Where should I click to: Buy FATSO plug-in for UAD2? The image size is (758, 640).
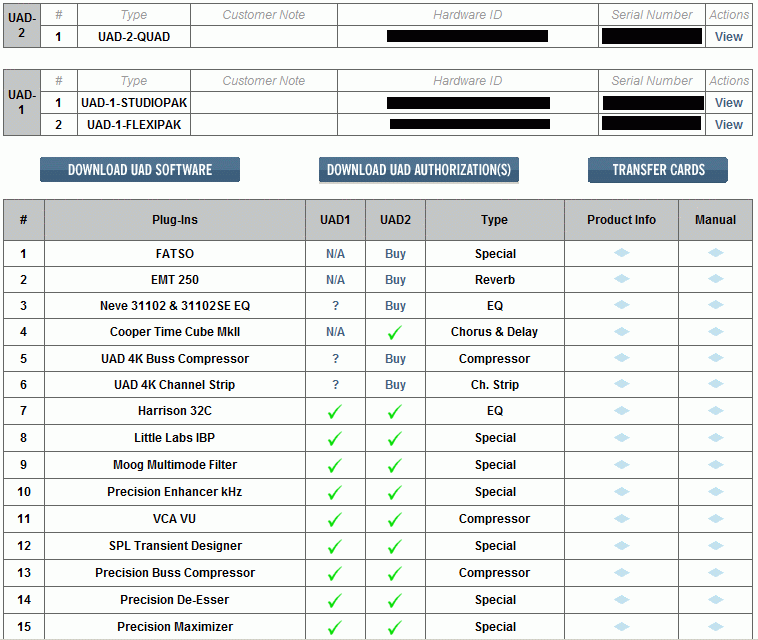pos(395,254)
